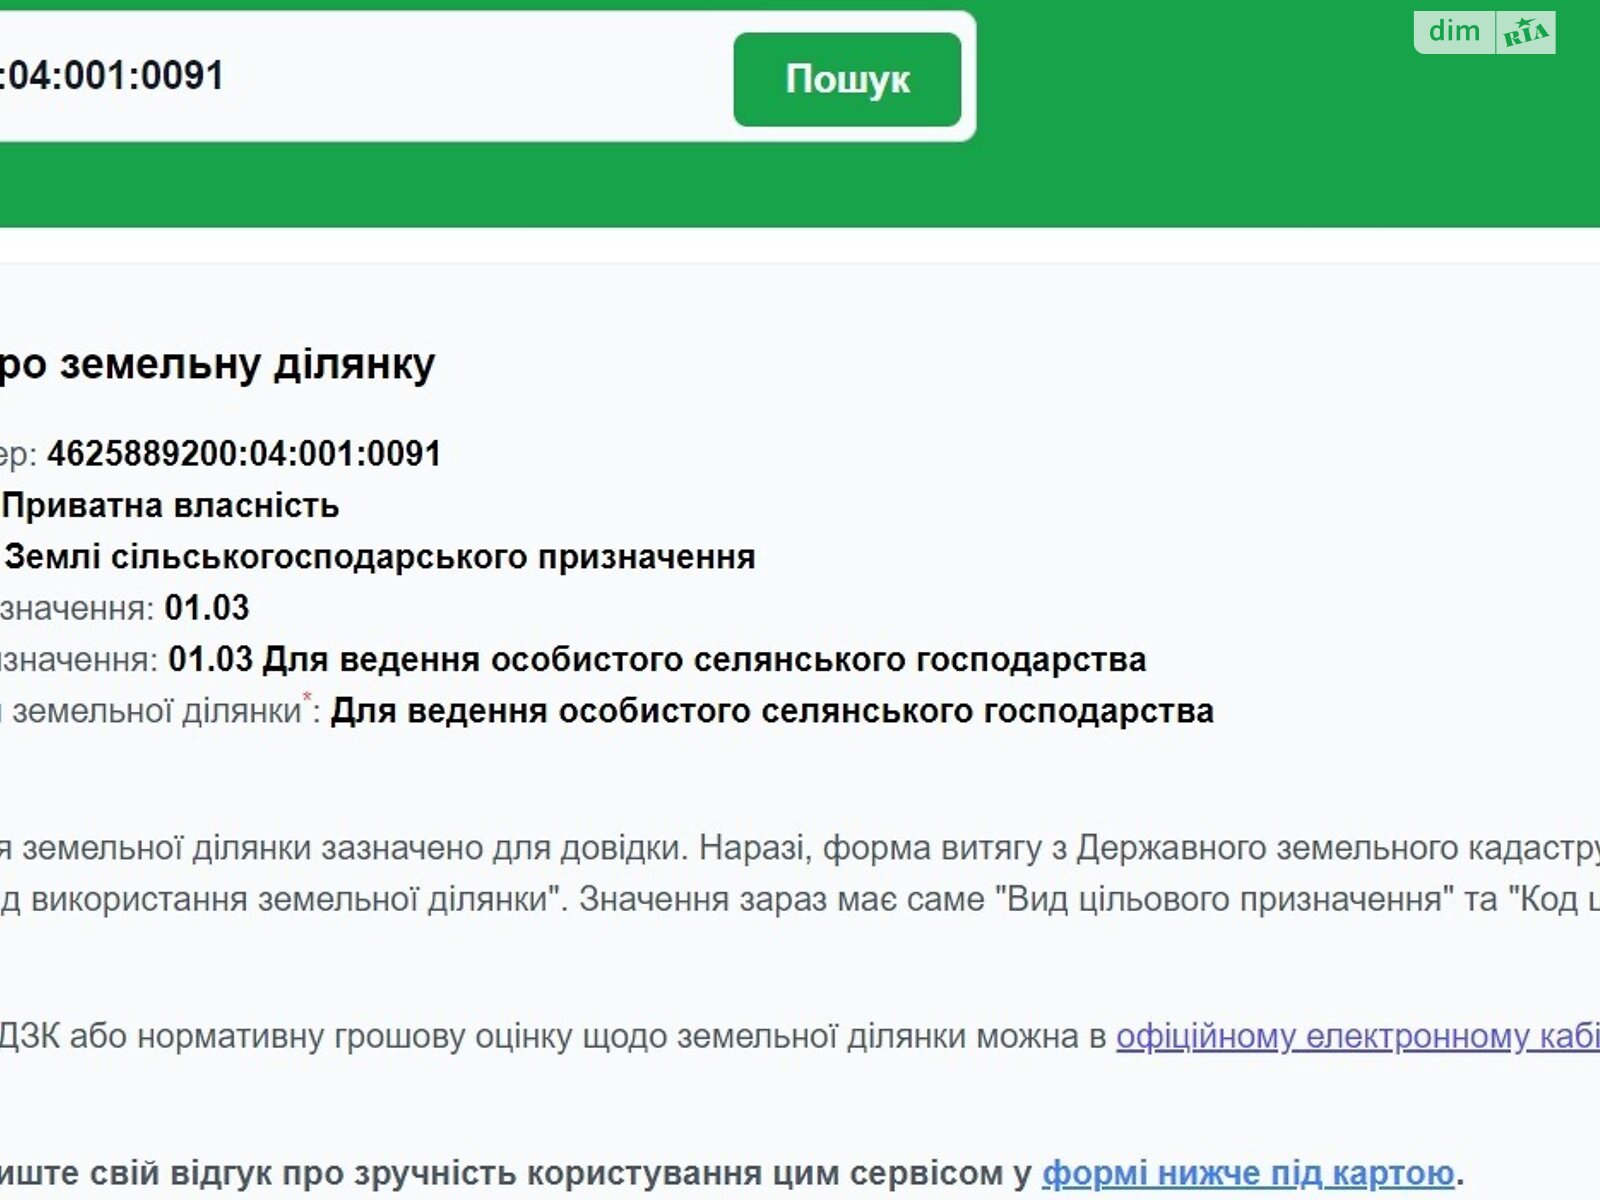Click the земельної ділянки usage type value
1600x1200 pixels.
pos(772,711)
